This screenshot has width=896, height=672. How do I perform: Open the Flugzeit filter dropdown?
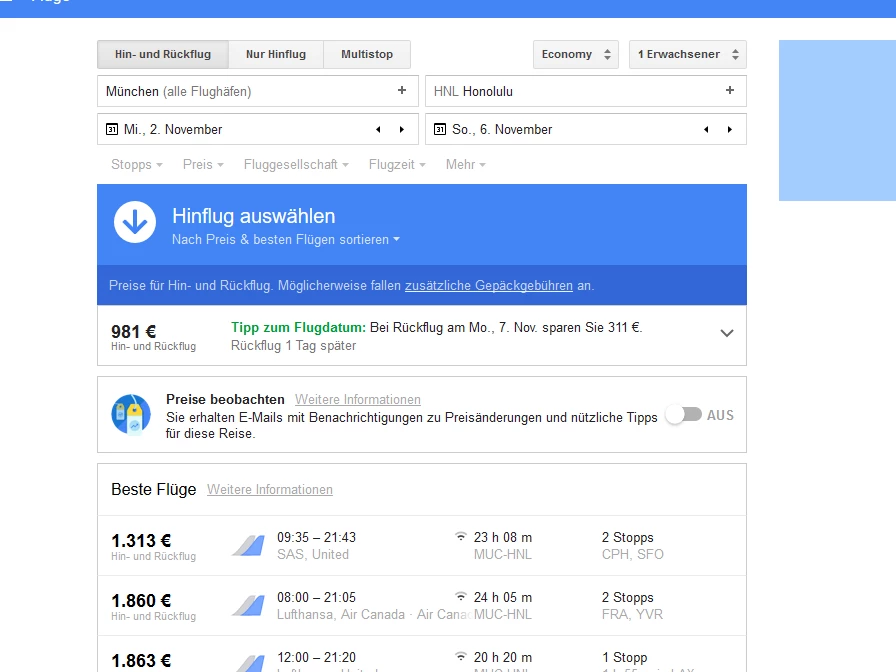coord(397,165)
